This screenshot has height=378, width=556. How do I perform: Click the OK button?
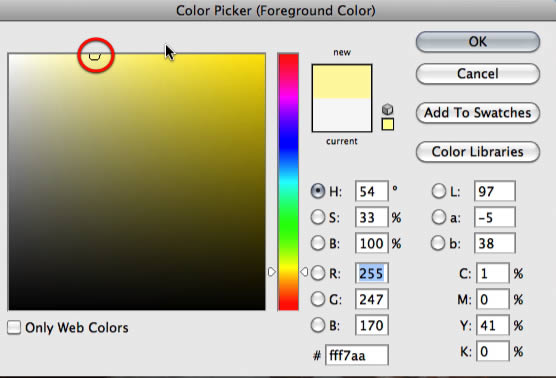tap(478, 42)
